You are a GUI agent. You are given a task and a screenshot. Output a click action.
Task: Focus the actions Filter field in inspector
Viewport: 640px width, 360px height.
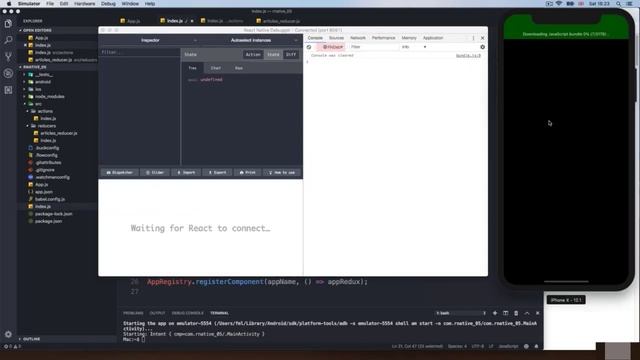pos(140,52)
